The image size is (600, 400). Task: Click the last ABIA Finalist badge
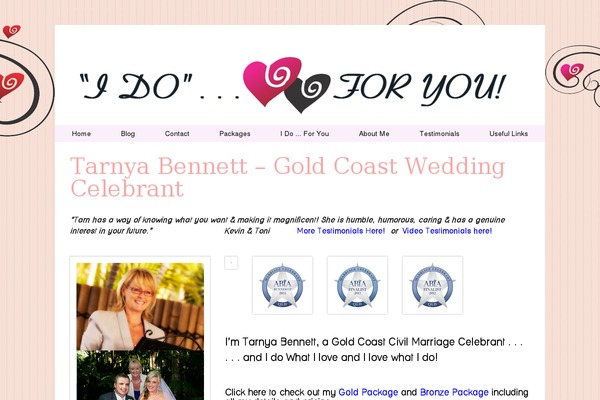point(432,286)
